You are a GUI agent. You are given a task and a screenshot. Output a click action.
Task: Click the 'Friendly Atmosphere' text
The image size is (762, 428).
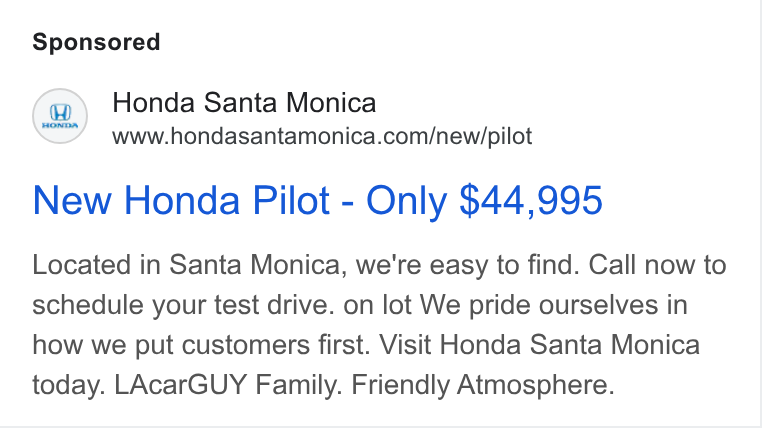pyautogui.click(x=483, y=385)
